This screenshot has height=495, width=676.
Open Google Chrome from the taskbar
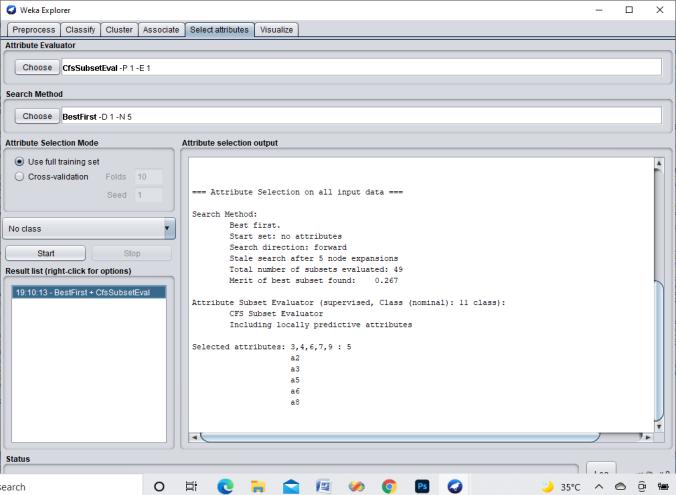click(x=389, y=486)
